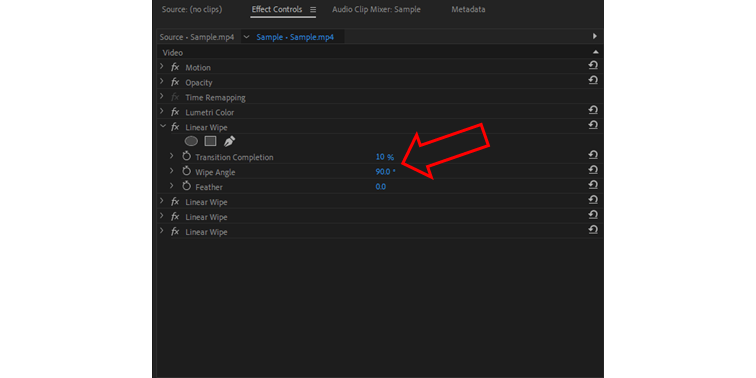
Task: Reset the Wipe Angle parameter
Action: pyautogui.click(x=593, y=170)
